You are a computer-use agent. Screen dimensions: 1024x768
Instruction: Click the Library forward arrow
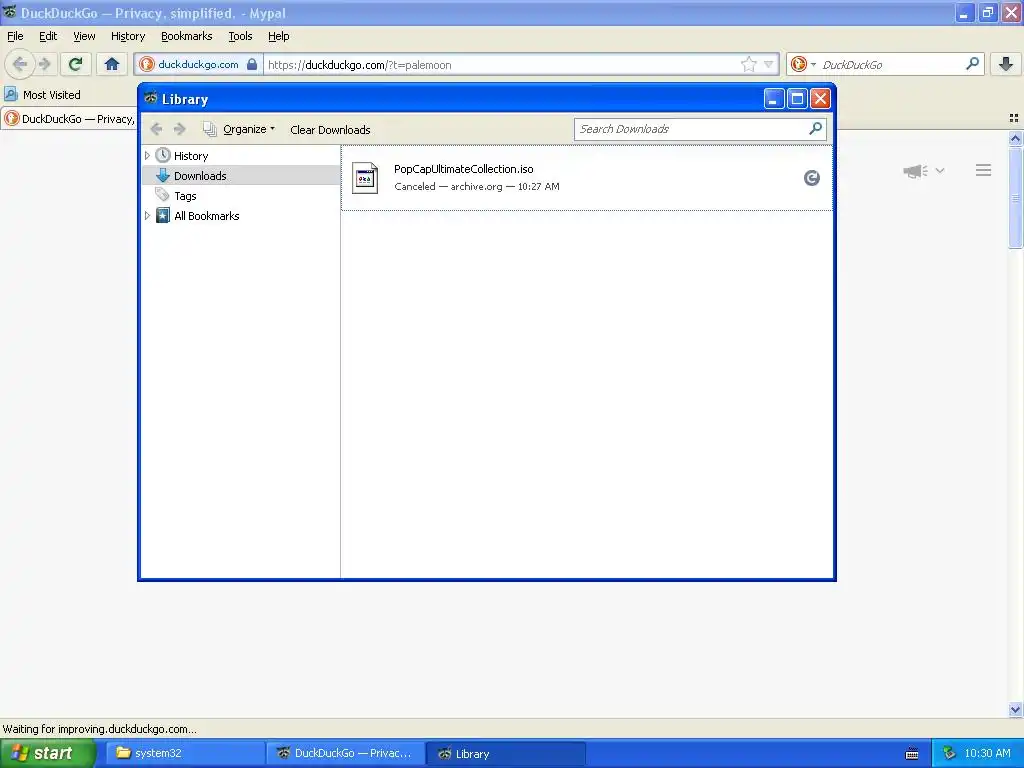(180, 129)
